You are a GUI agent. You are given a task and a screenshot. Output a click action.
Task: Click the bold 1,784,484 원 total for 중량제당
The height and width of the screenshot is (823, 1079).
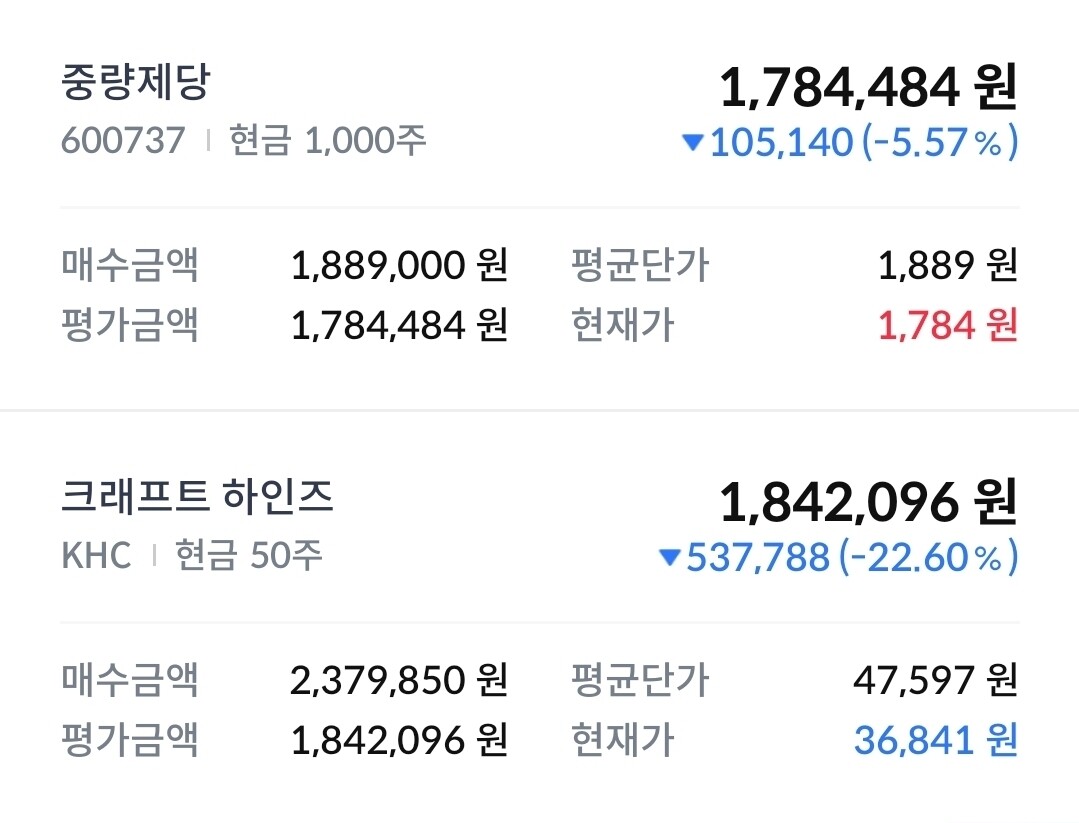(x=867, y=88)
